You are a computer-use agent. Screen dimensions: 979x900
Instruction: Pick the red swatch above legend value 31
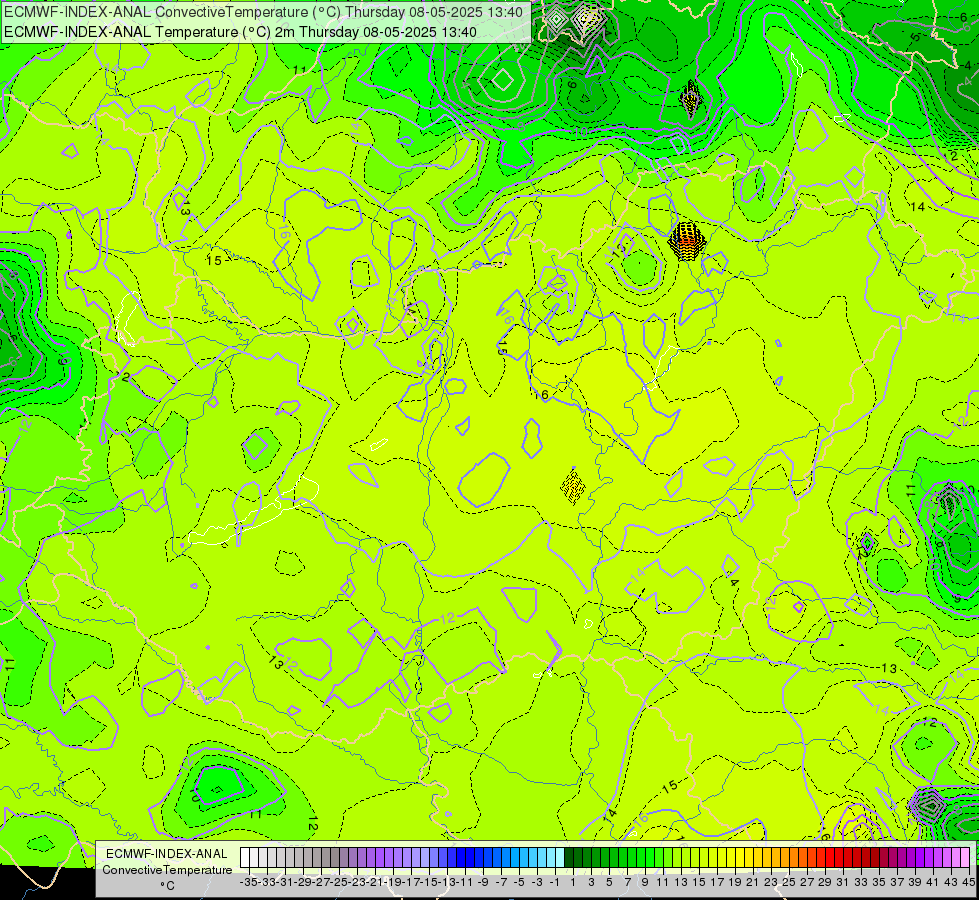(x=839, y=858)
